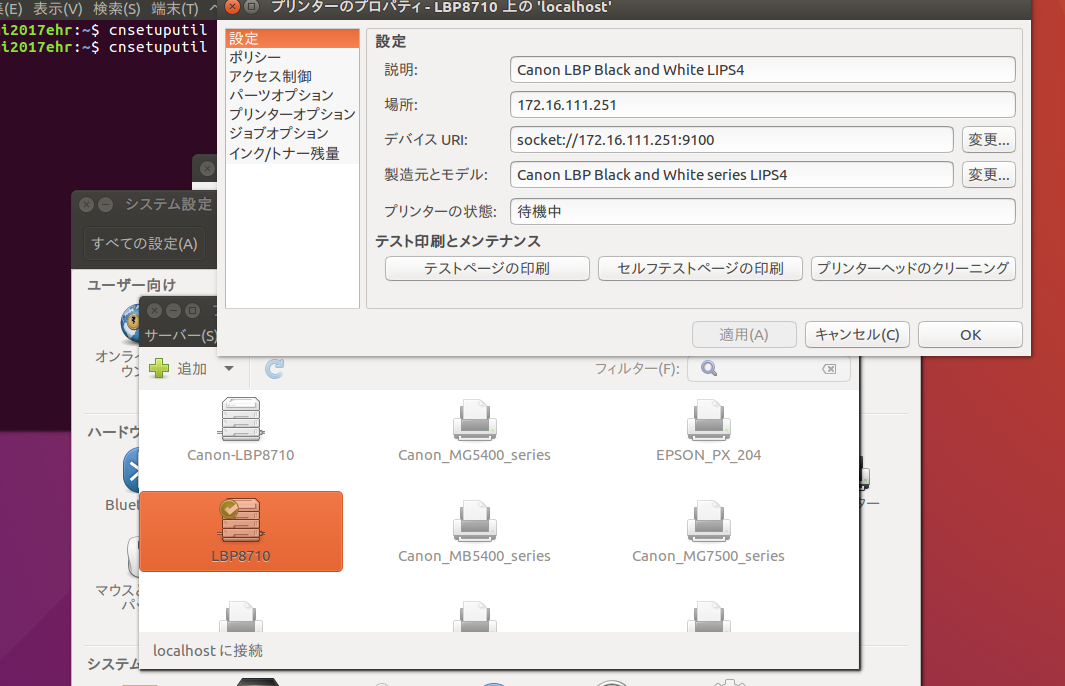This screenshot has width=1065, height=686.
Task: Click 変更 button next to make and model
Action: coord(988,175)
